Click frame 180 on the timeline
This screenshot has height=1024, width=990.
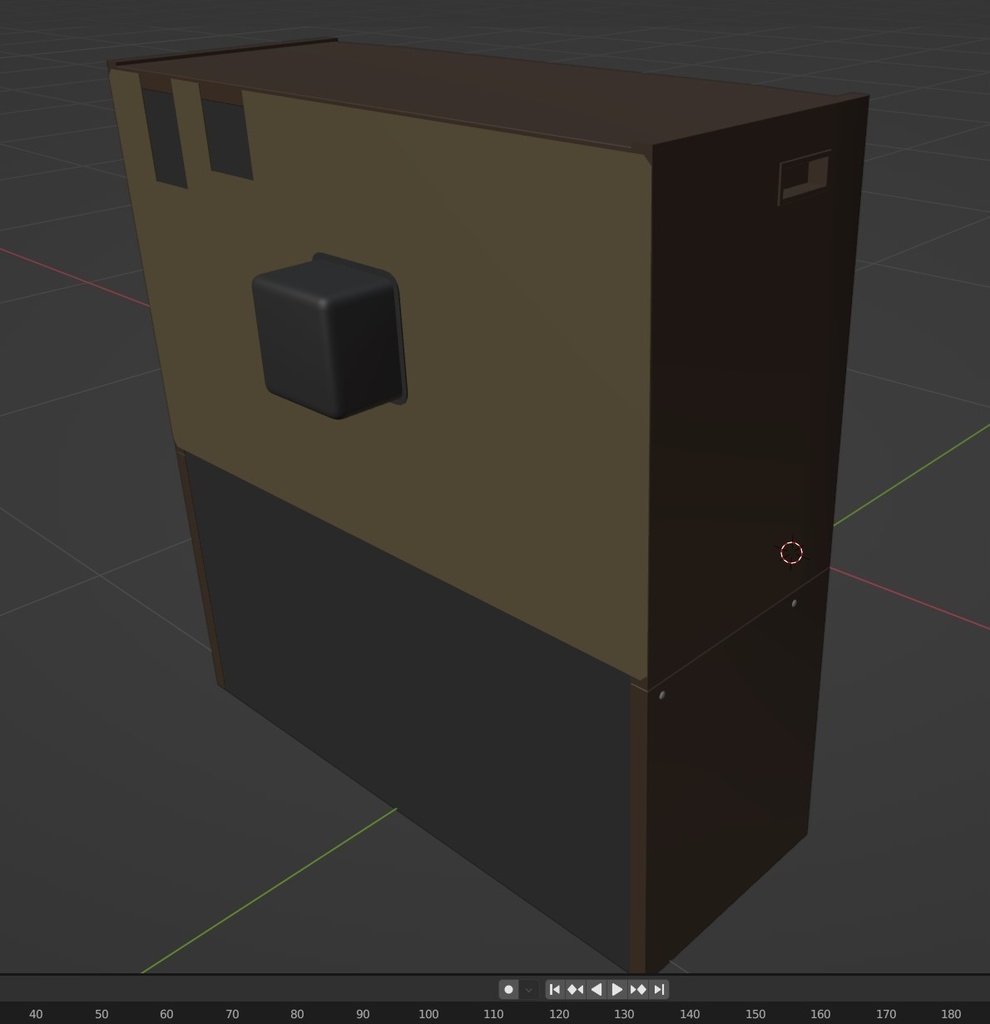coord(951,1014)
